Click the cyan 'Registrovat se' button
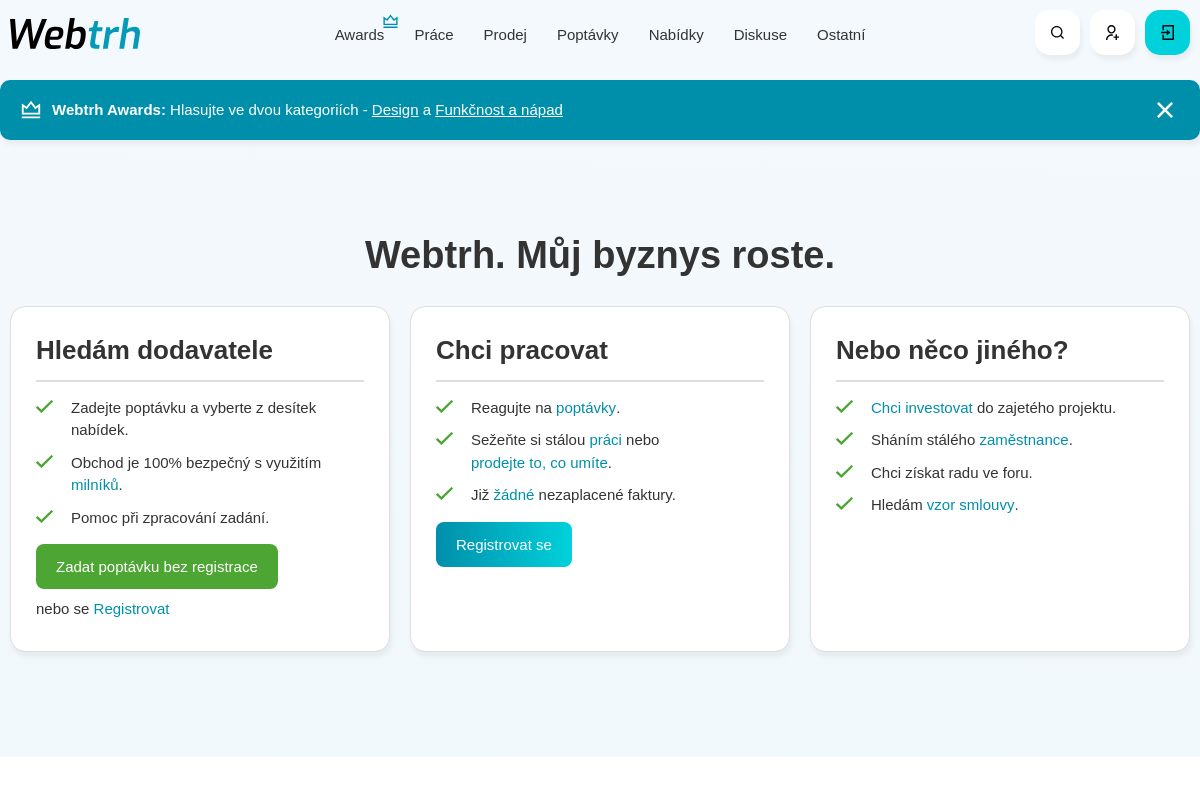This screenshot has height=800, width=1200. click(x=504, y=544)
